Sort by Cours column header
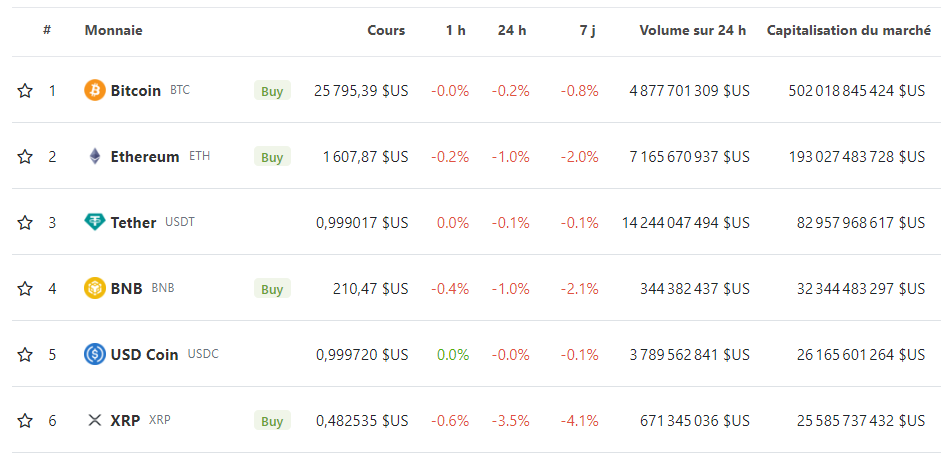Screen dimensions: 941x458 tap(386, 30)
